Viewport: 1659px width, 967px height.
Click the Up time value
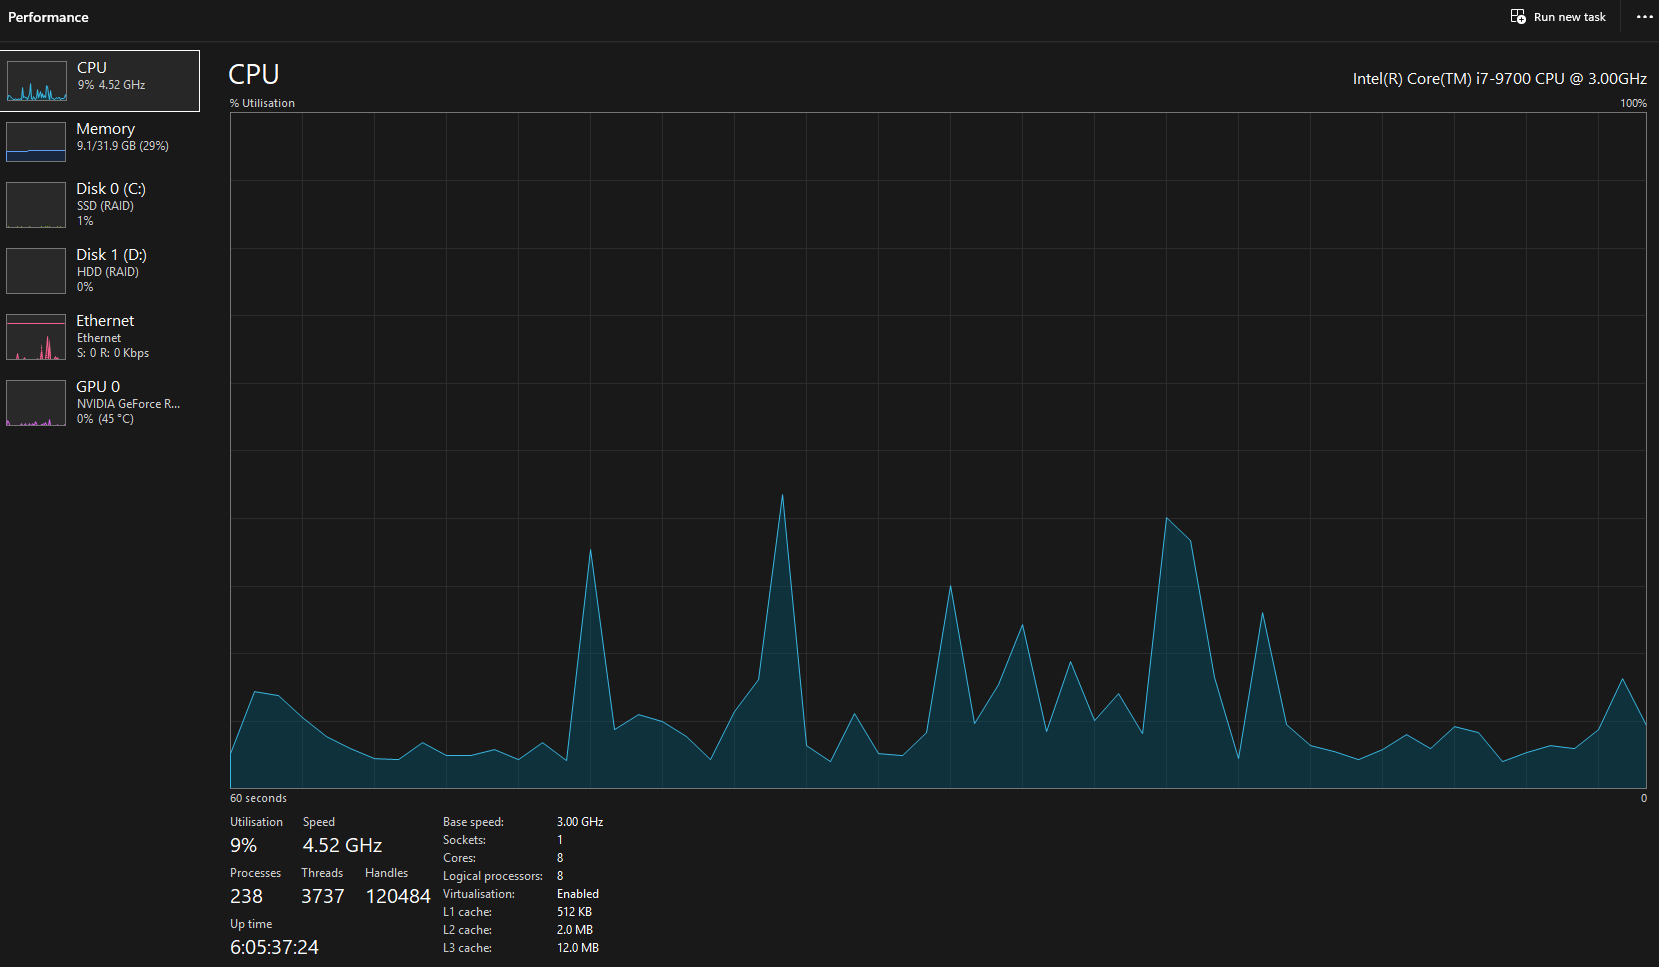click(x=274, y=947)
